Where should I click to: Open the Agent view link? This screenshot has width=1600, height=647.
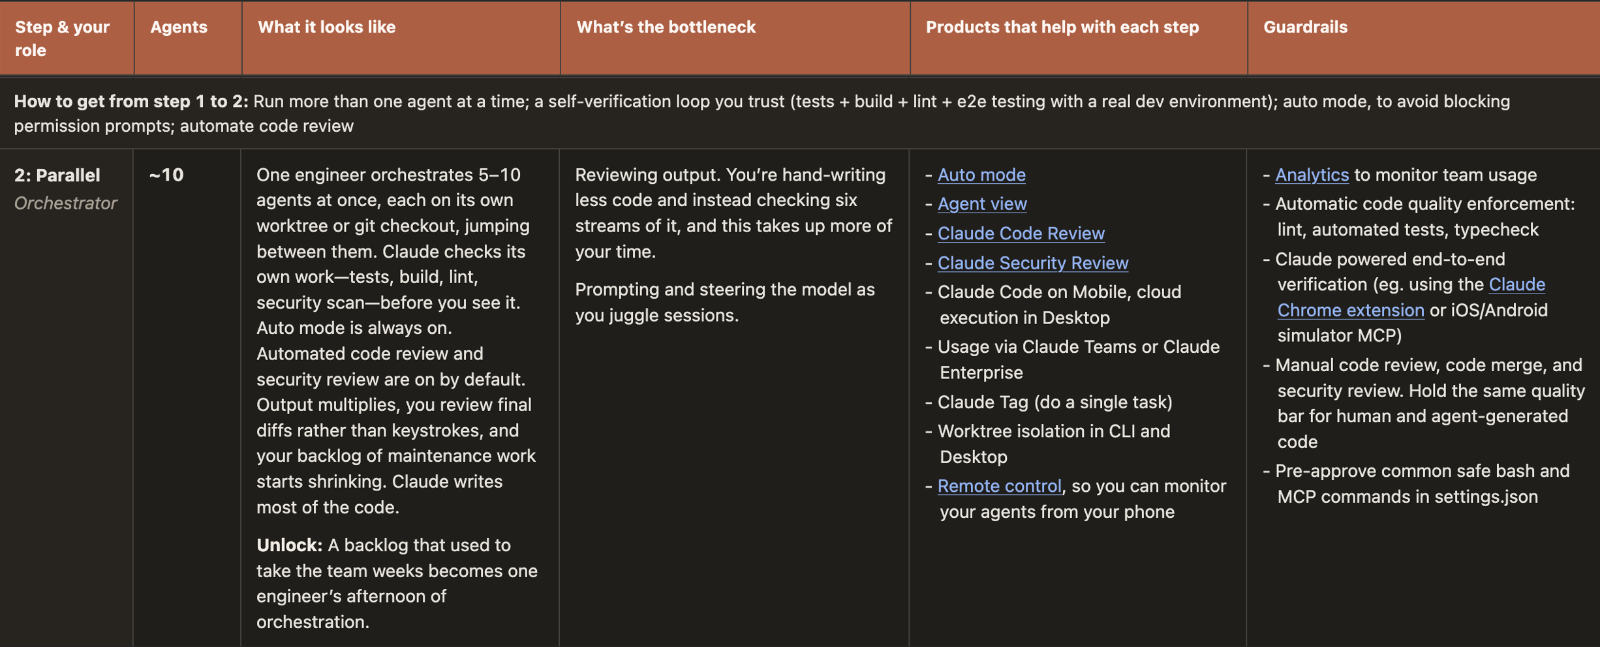[982, 204]
